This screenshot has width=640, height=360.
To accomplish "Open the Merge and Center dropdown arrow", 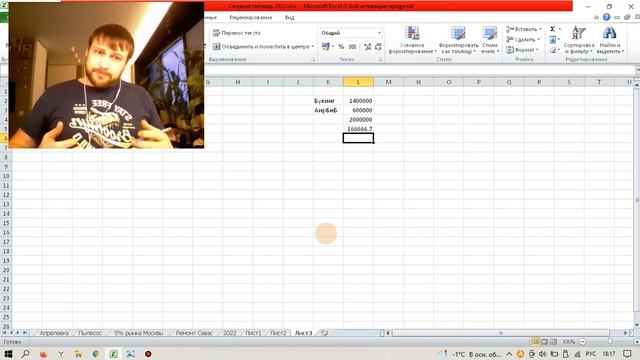I will [313, 47].
